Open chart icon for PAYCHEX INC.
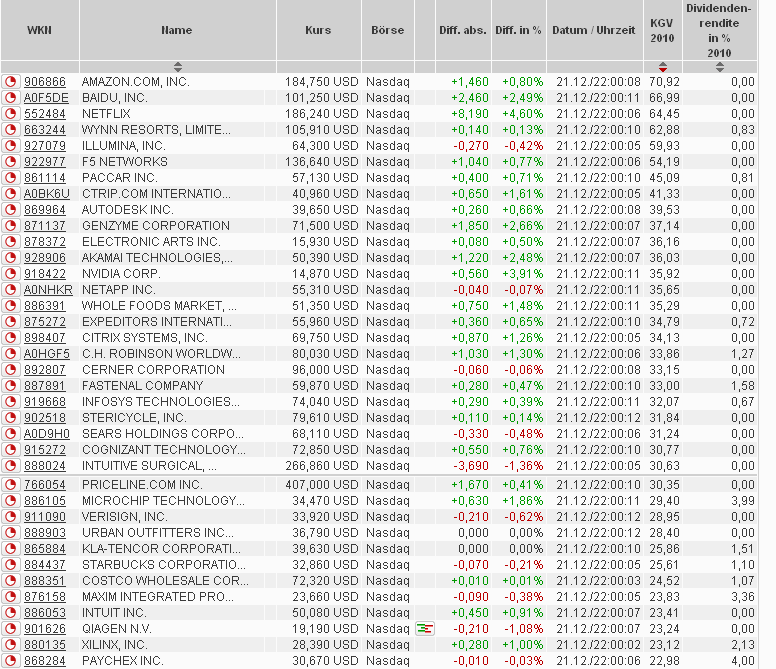The height and width of the screenshot is (669, 776). pos(10,661)
